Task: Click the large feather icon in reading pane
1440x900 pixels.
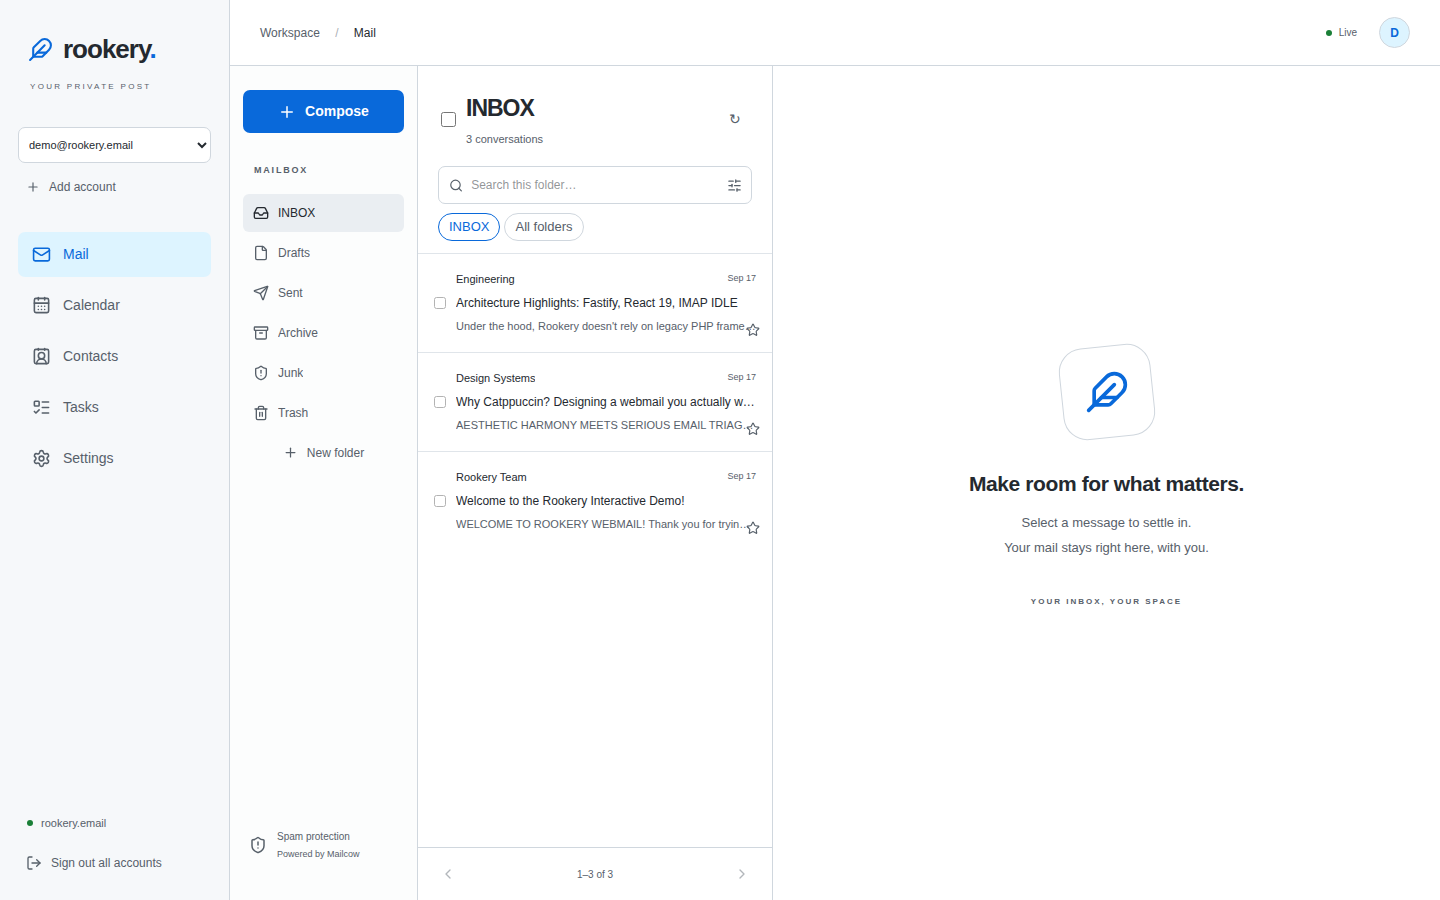Action: [x=1107, y=392]
